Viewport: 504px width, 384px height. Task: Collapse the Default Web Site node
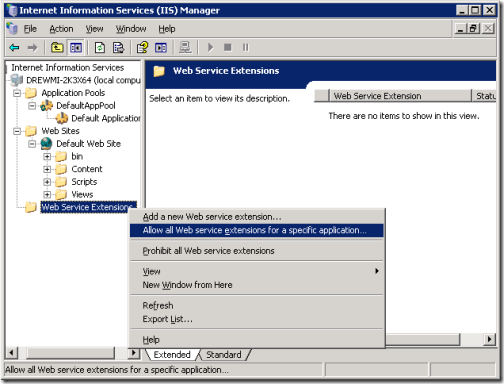[32, 144]
